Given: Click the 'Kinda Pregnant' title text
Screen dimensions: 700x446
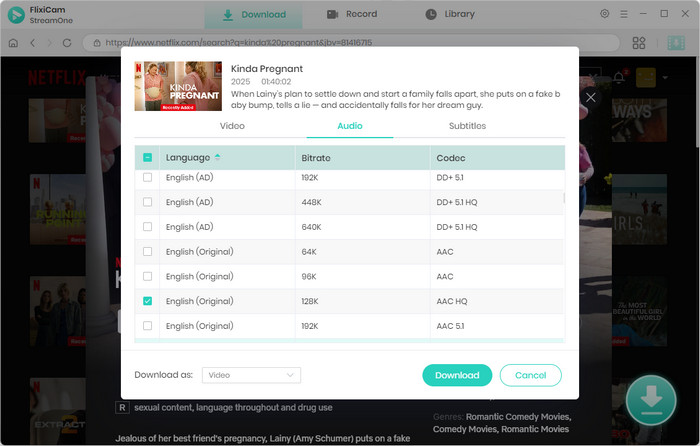Looking at the screenshot, I should pyautogui.click(x=267, y=69).
